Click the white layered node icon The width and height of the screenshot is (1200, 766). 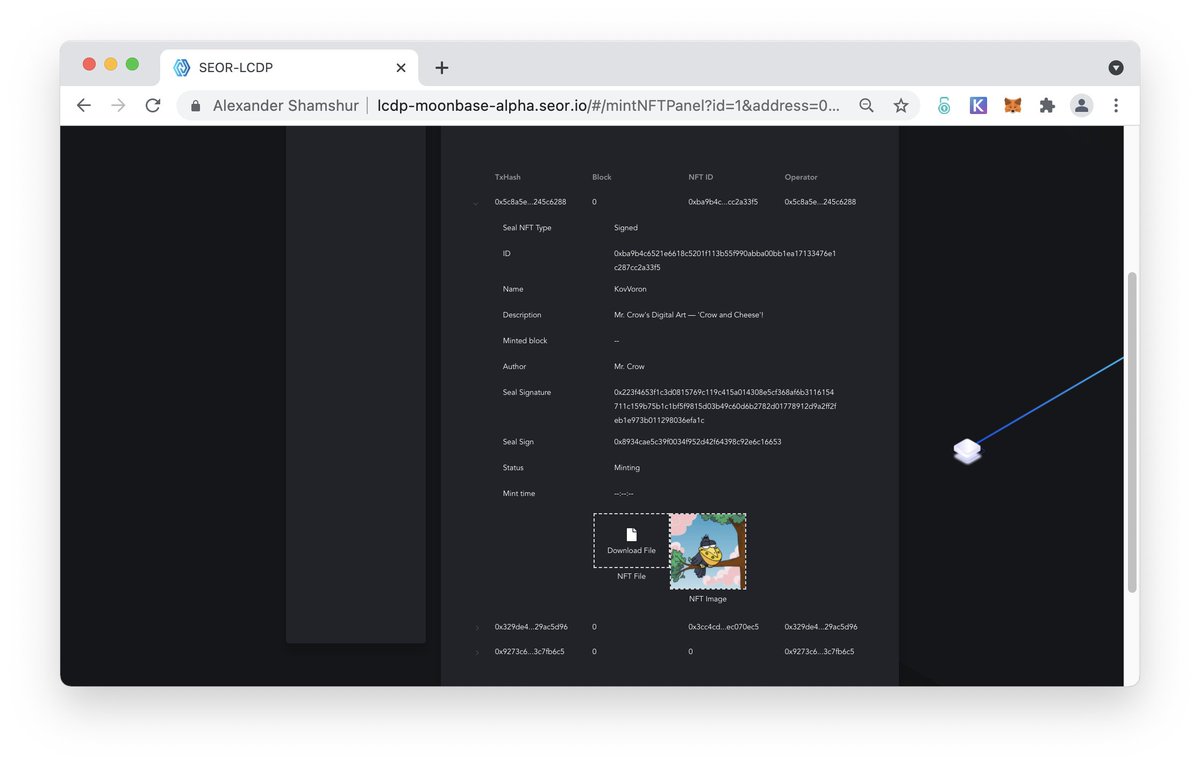967,451
